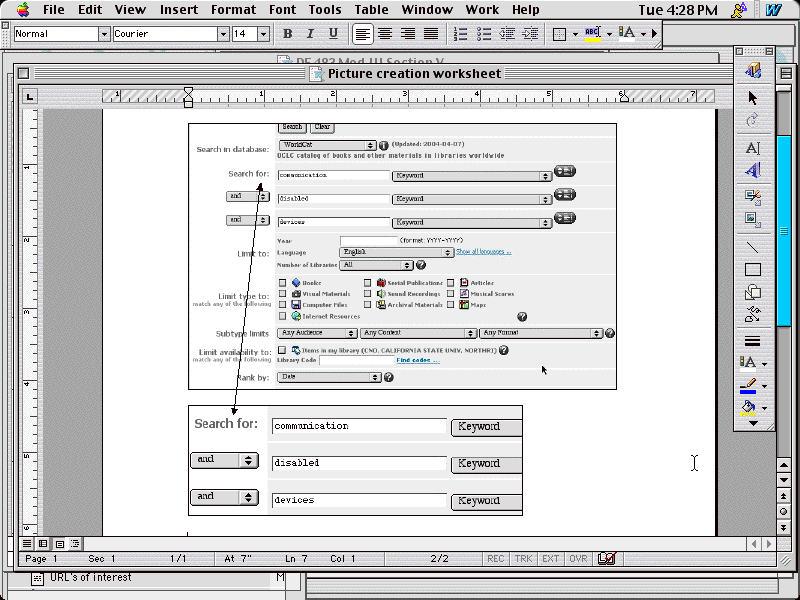
Task: Open the Line Color dropdown arrow
Action: point(764,387)
